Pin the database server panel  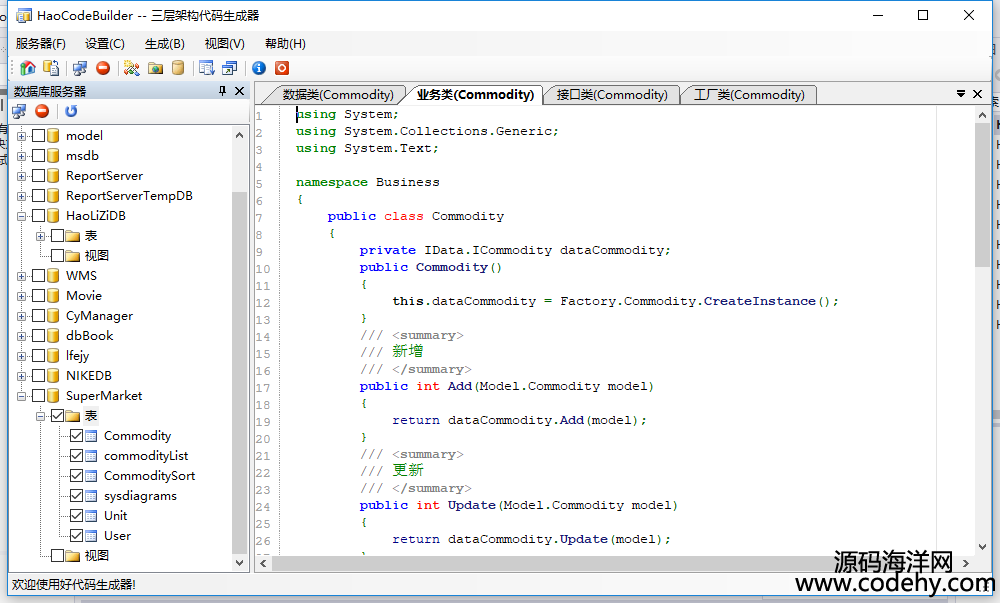[x=223, y=91]
